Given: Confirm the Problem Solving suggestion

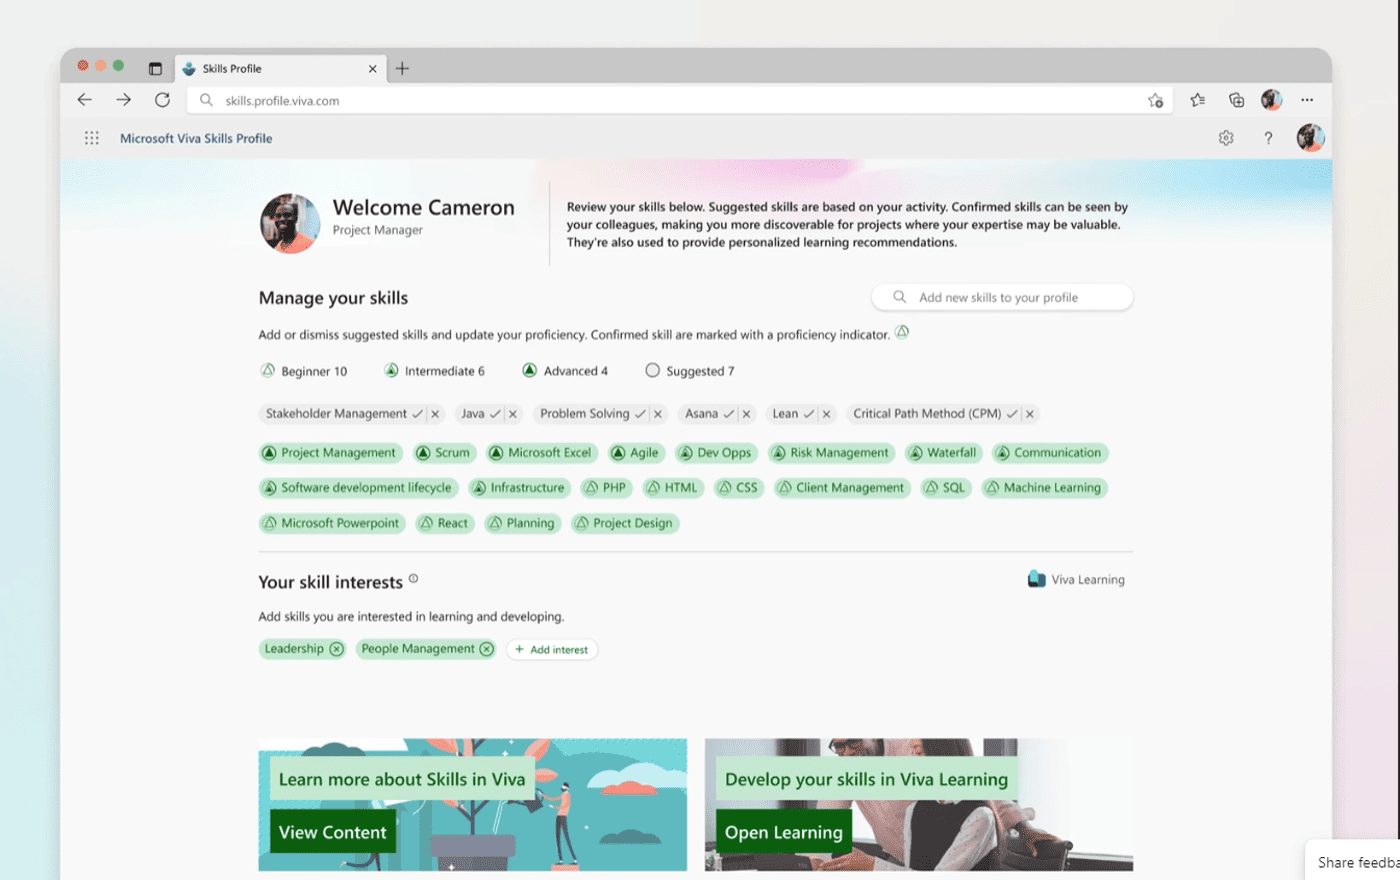Looking at the screenshot, I should [x=640, y=414].
